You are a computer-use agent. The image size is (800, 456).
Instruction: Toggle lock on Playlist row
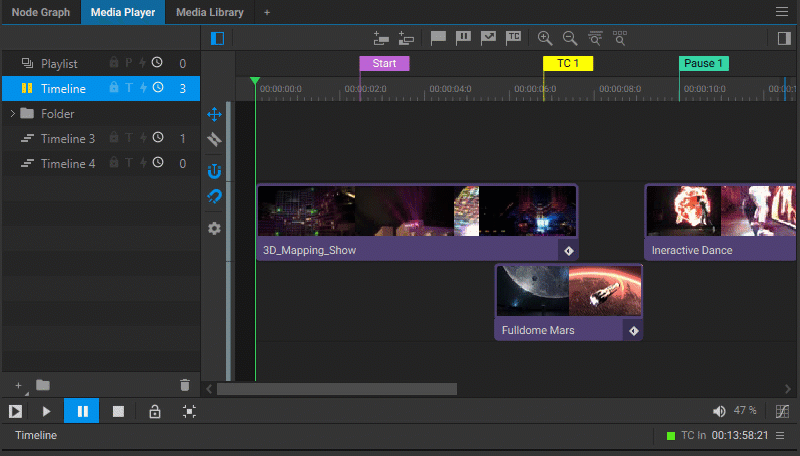point(114,62)
